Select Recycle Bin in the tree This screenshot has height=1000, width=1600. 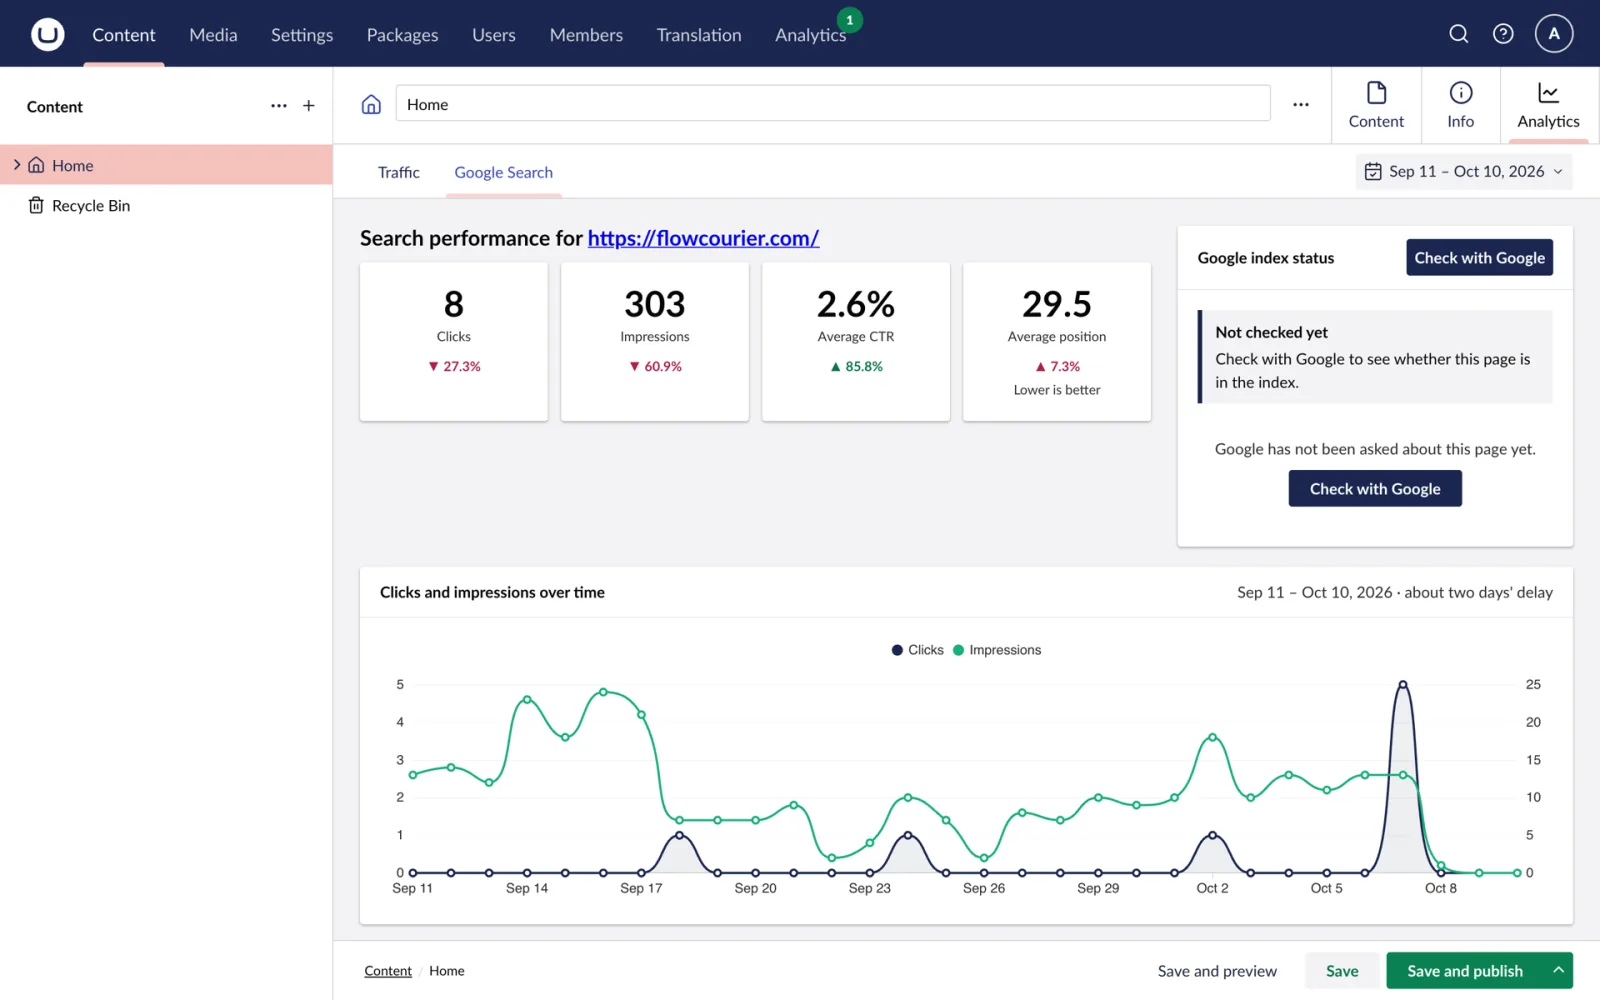(x=166, y=205)
